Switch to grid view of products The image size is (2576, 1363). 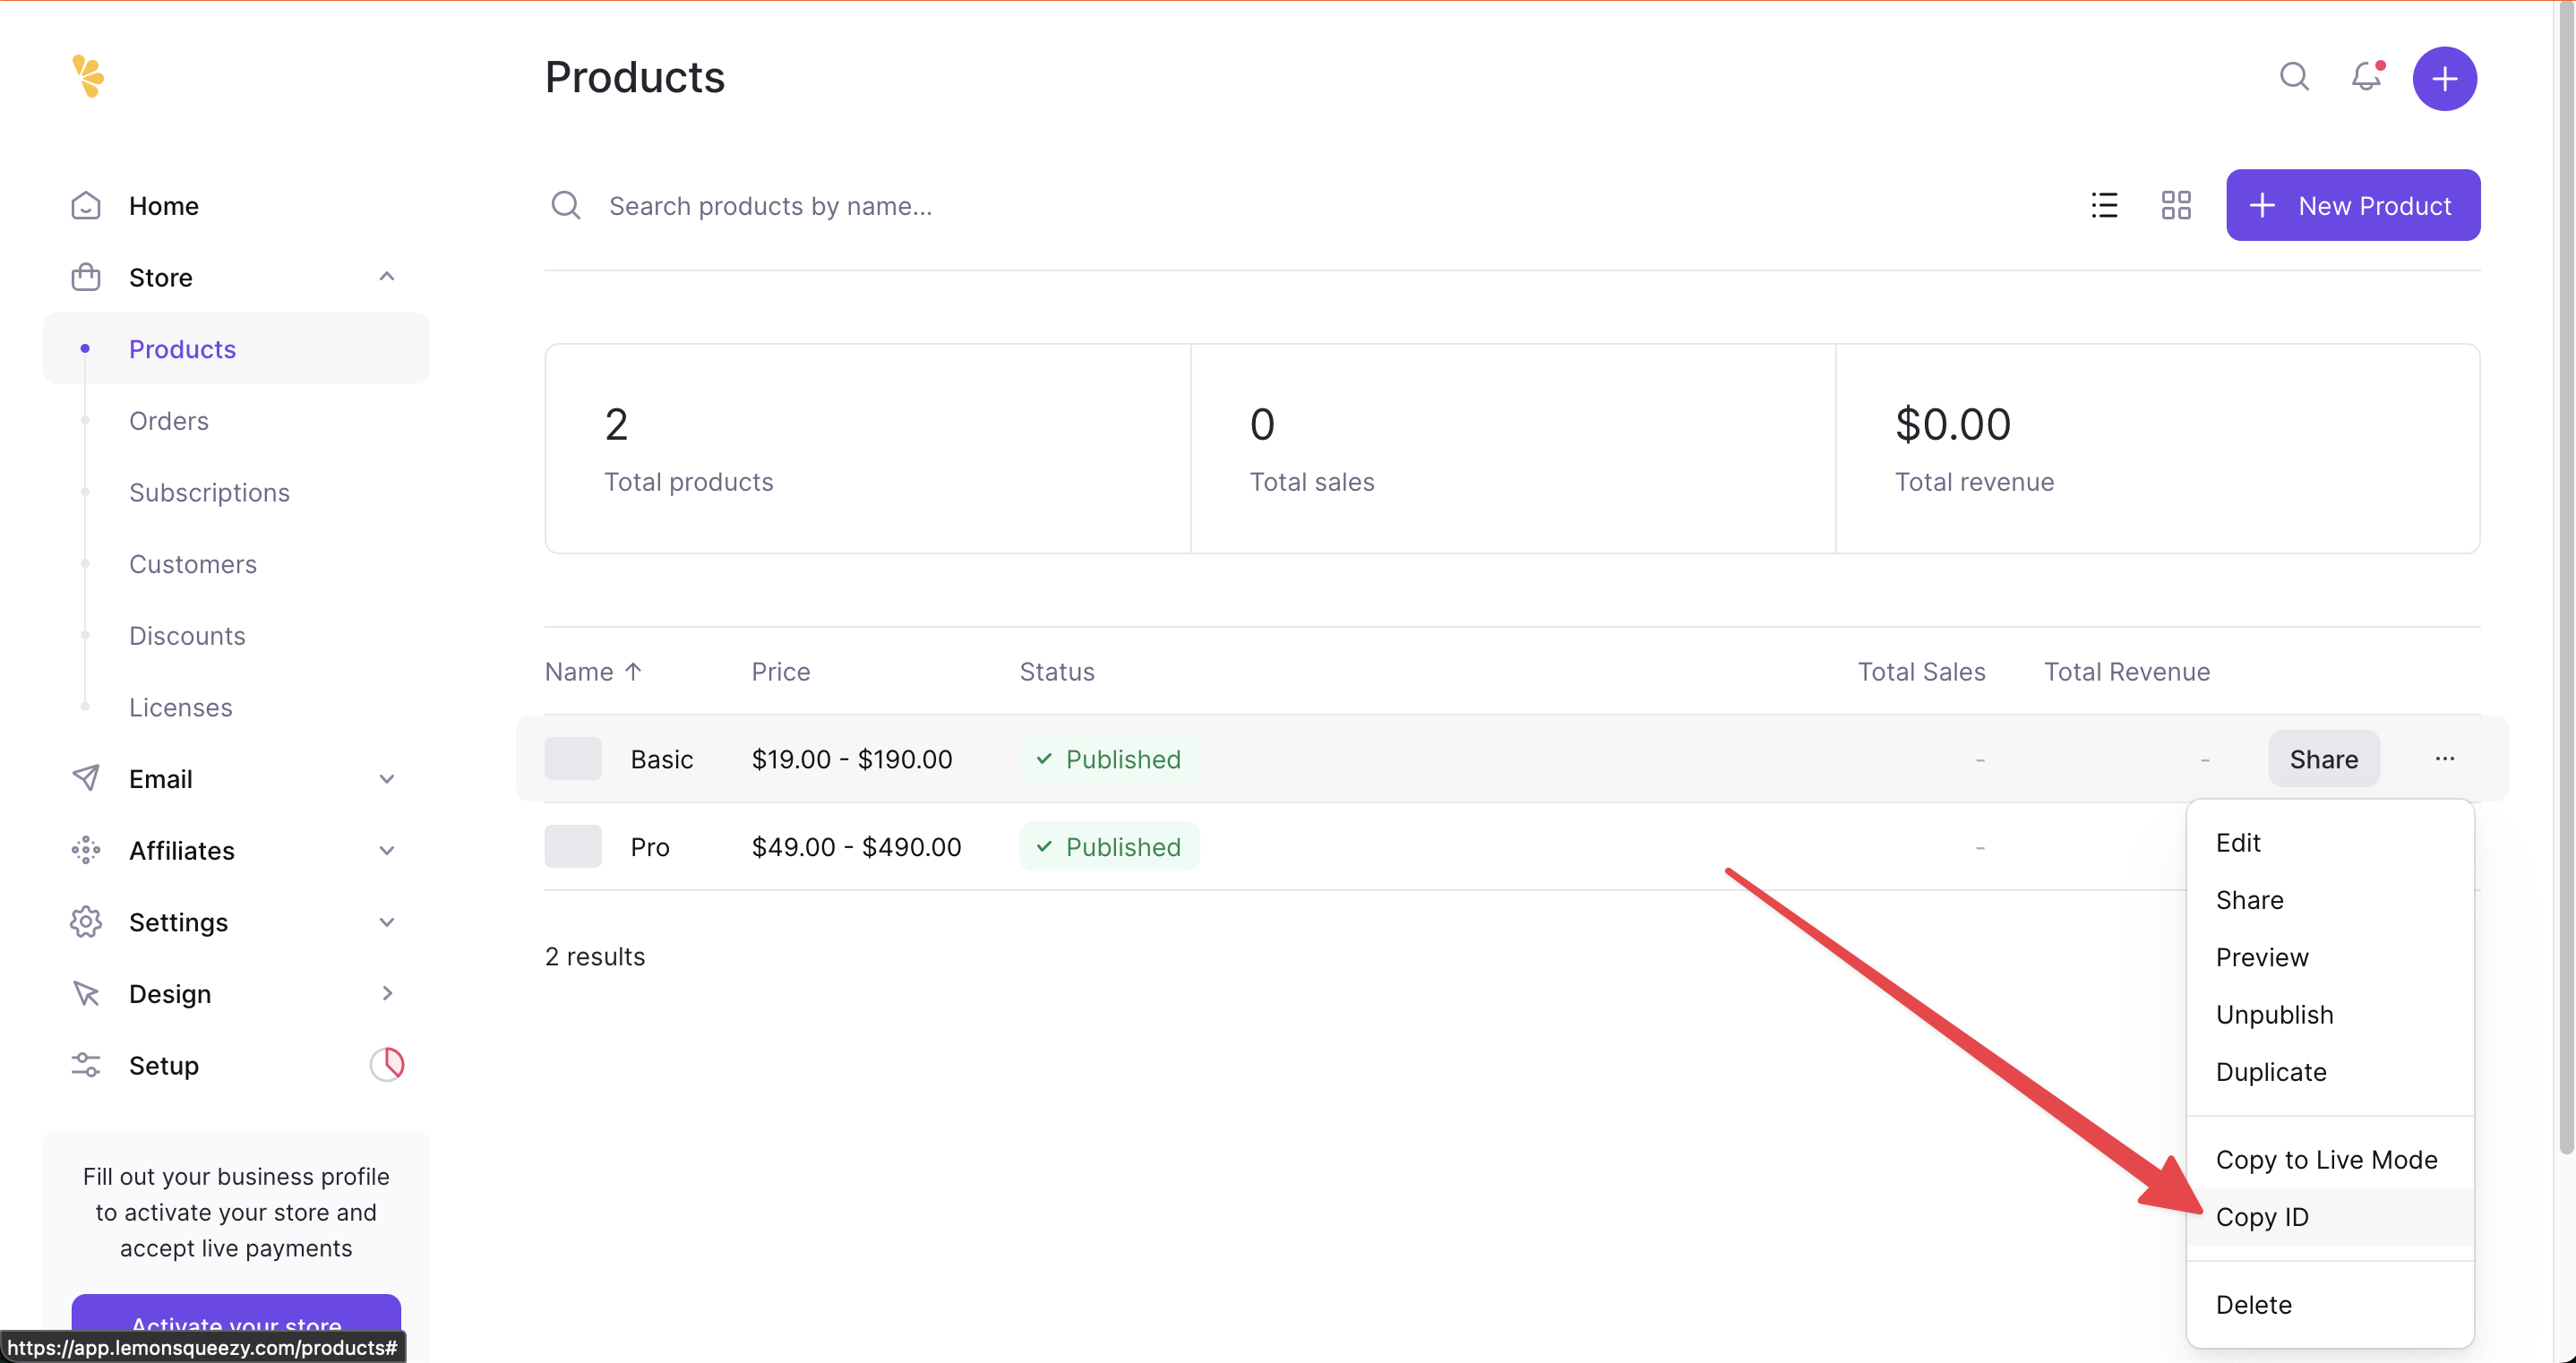[2176, 205]
